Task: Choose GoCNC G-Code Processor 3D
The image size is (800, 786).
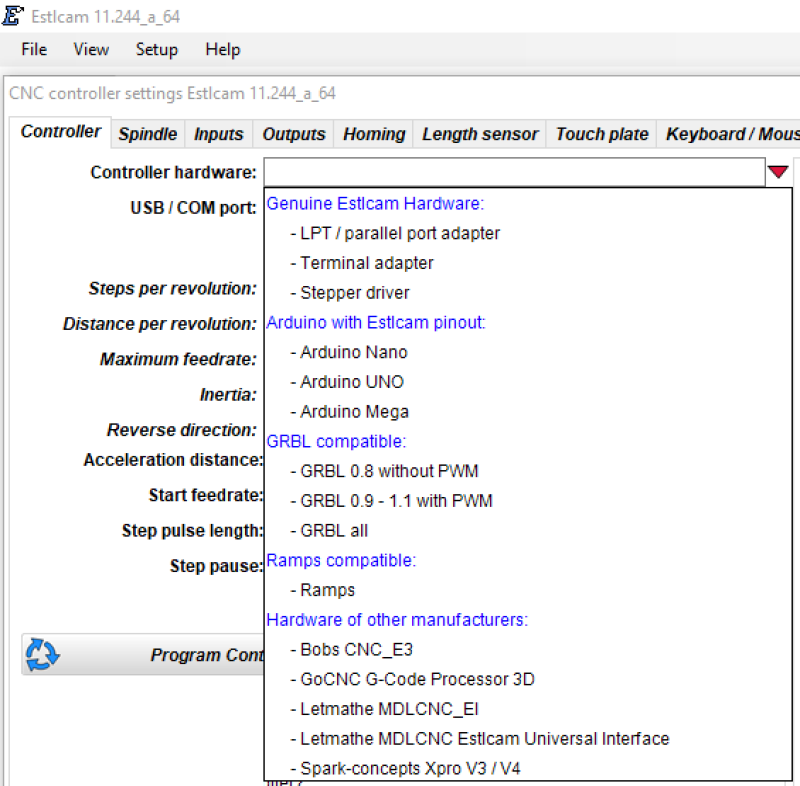Action: 528,679
